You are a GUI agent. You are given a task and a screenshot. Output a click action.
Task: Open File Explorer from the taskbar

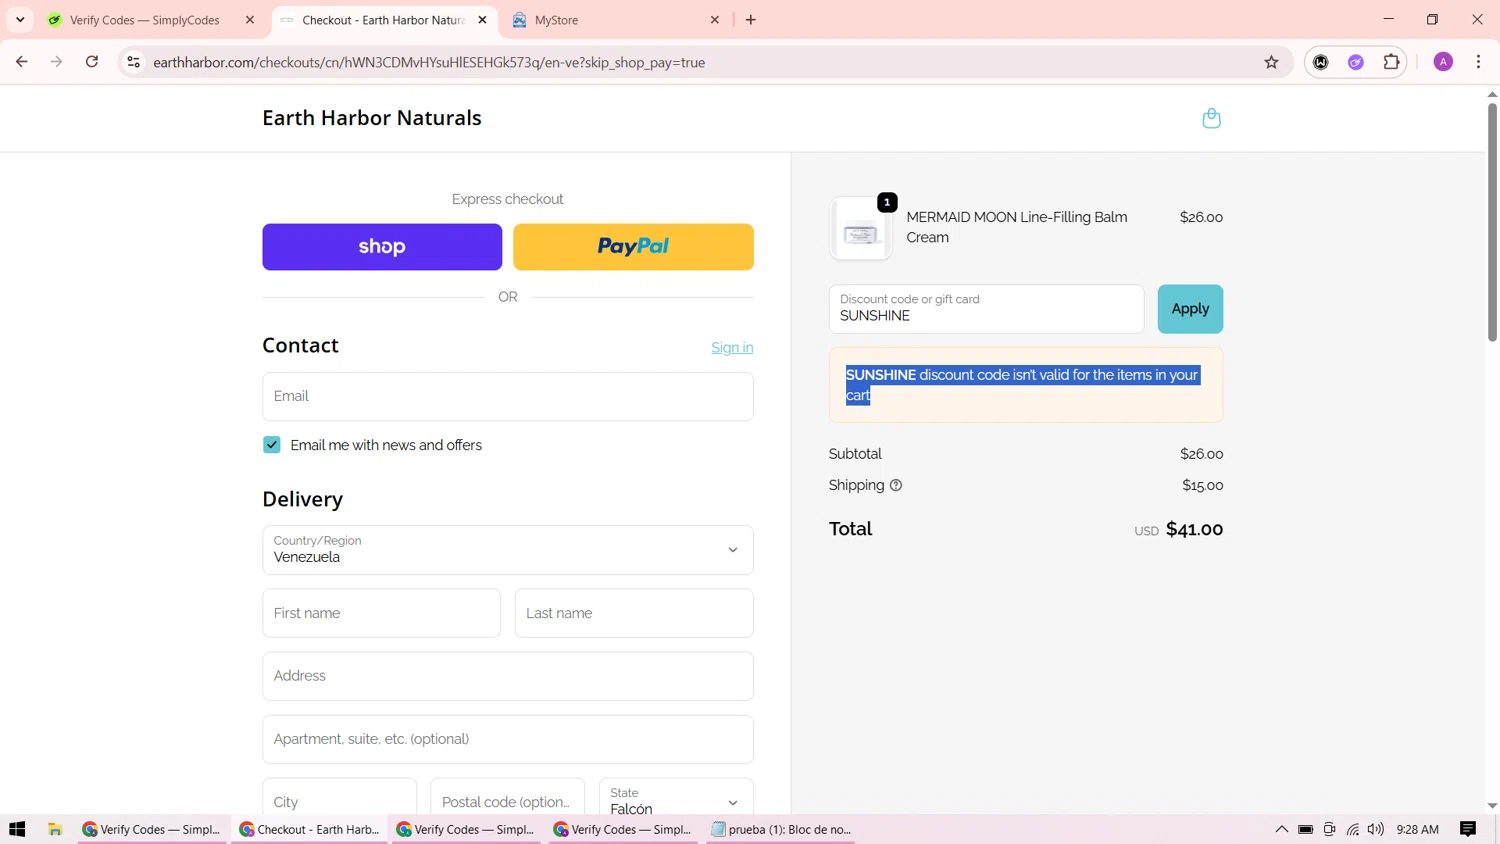point(55,829)
